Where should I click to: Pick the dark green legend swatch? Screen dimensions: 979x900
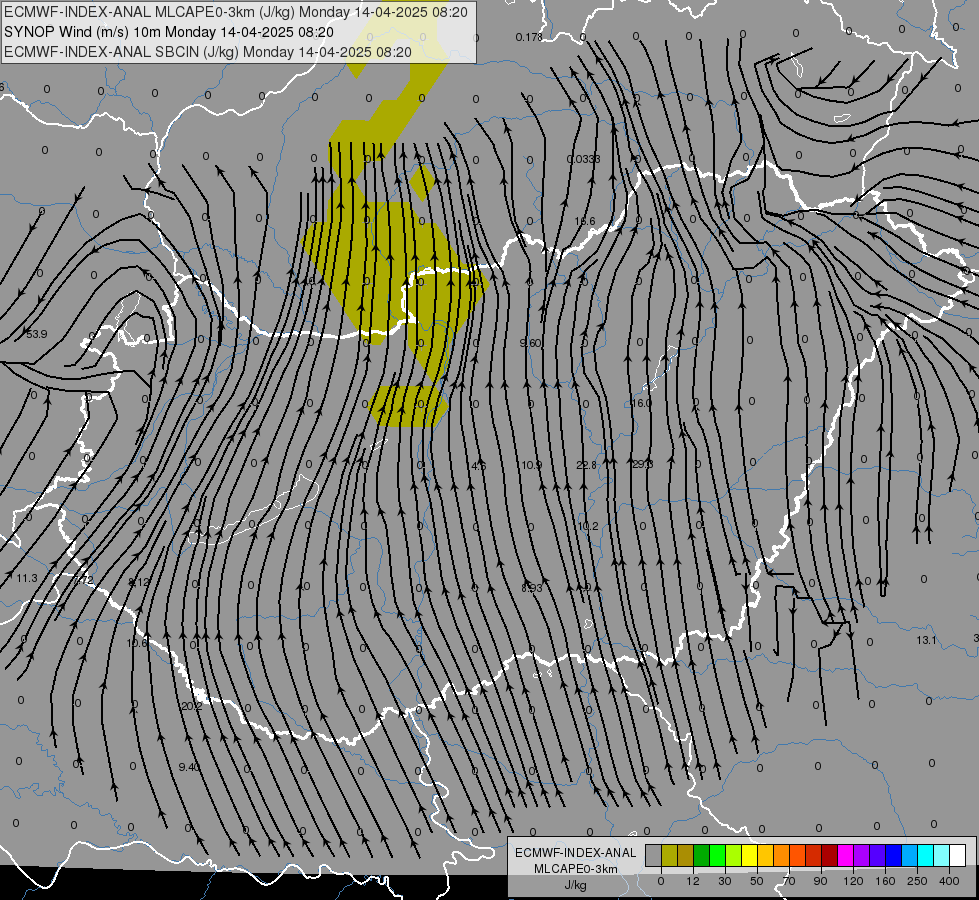point(702,855)
